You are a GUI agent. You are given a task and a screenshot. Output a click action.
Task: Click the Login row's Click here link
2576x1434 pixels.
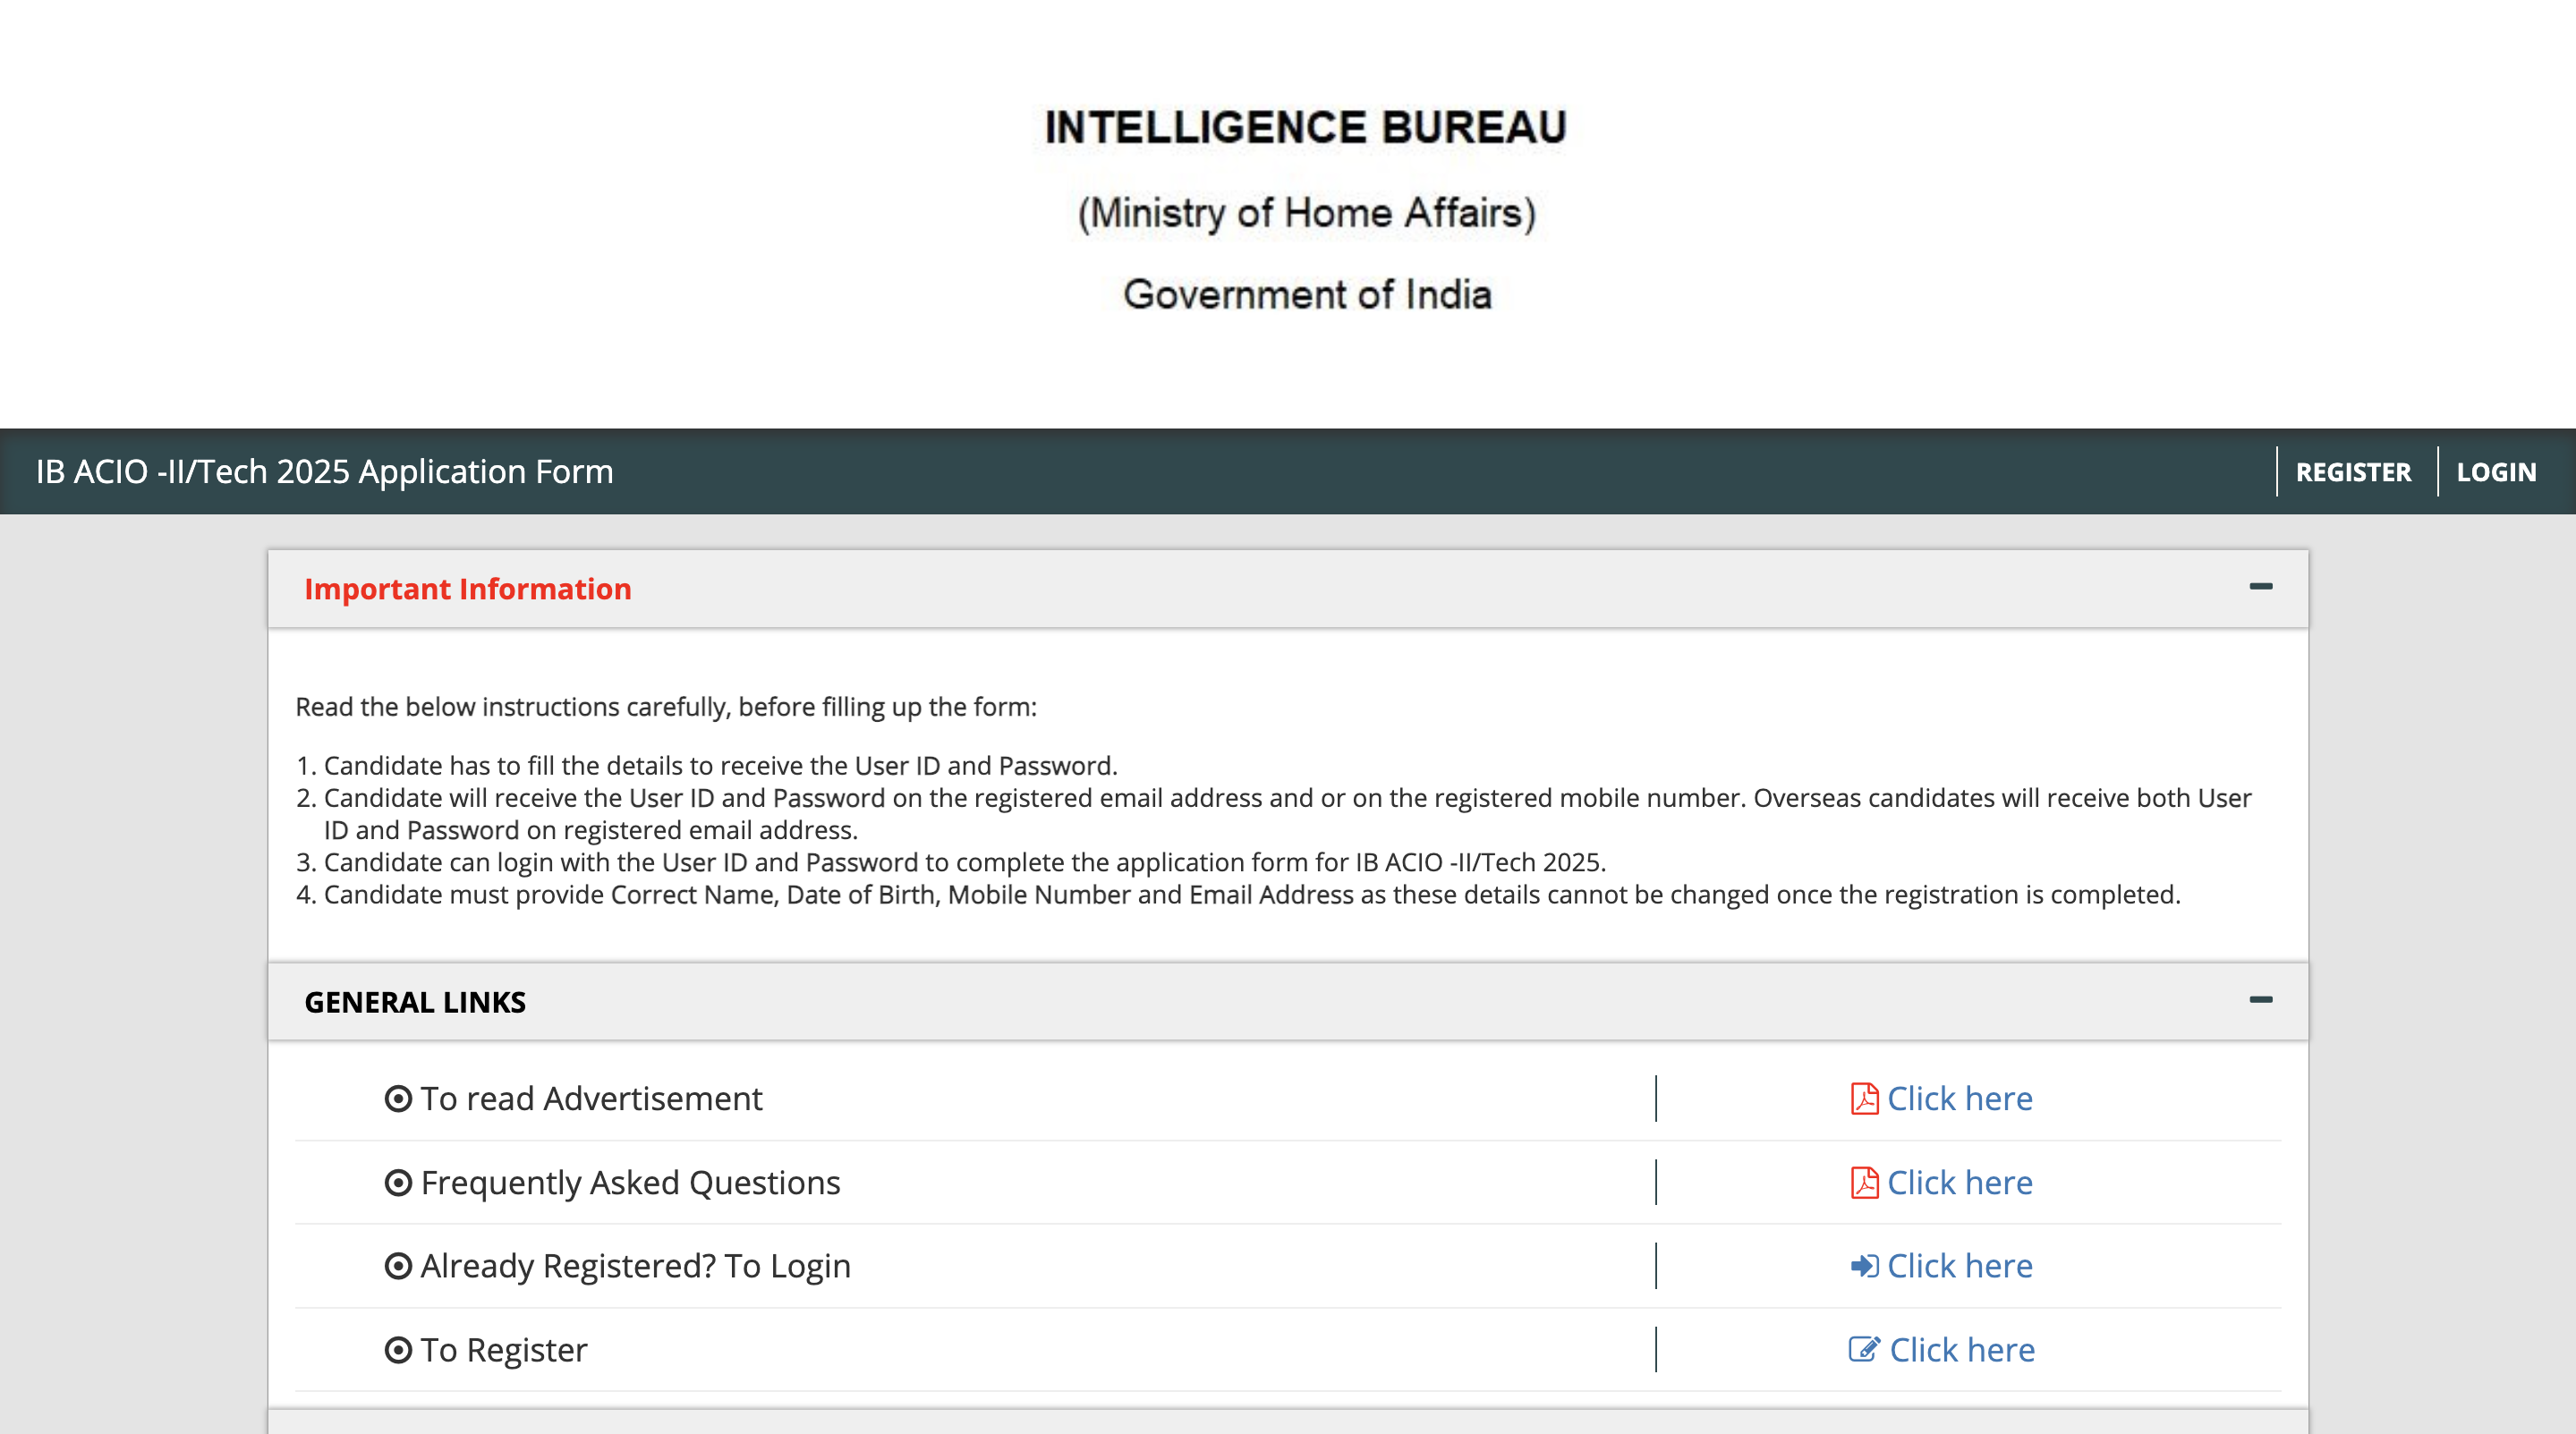(x=1959, y=1266)
